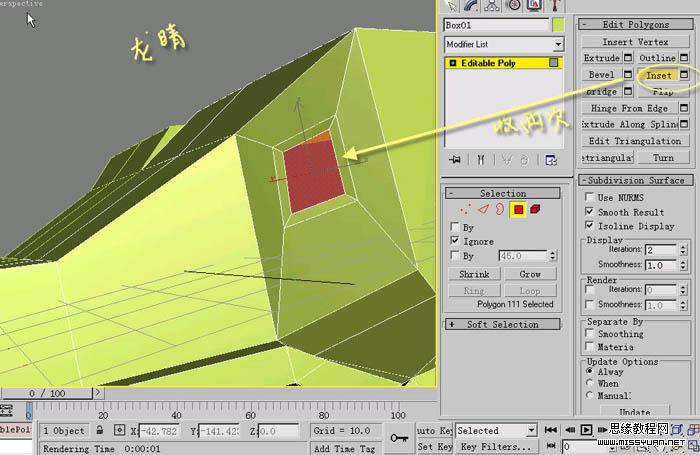Screen dimensions: 700x455
Task: Open Outline settings dialog box icon
Action: coord(684,58)
